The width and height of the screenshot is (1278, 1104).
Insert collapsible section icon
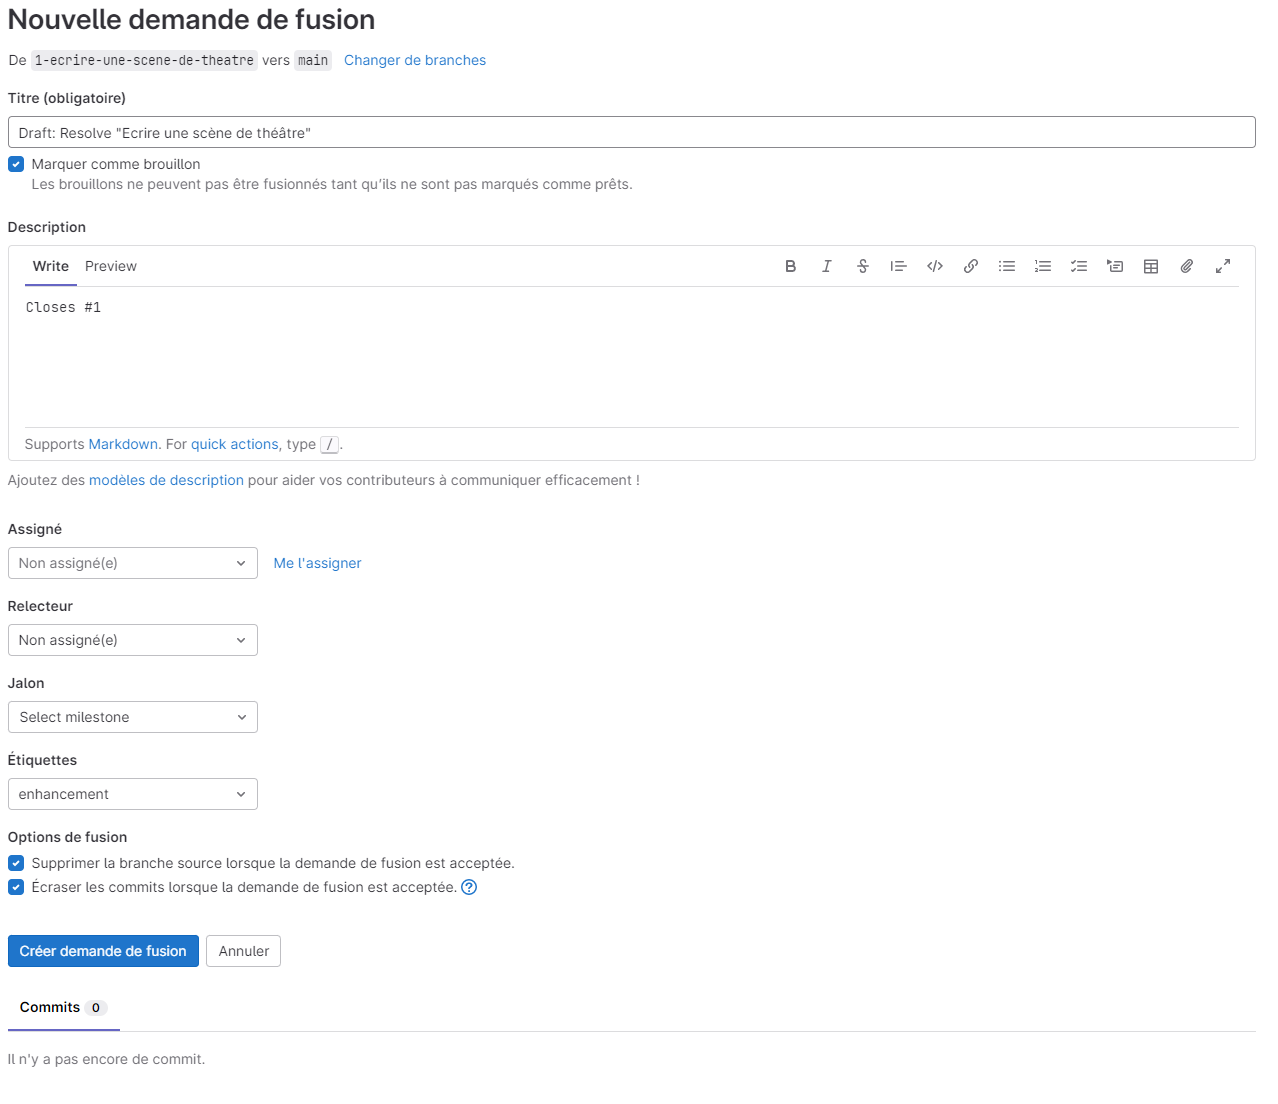[1114, 266]
